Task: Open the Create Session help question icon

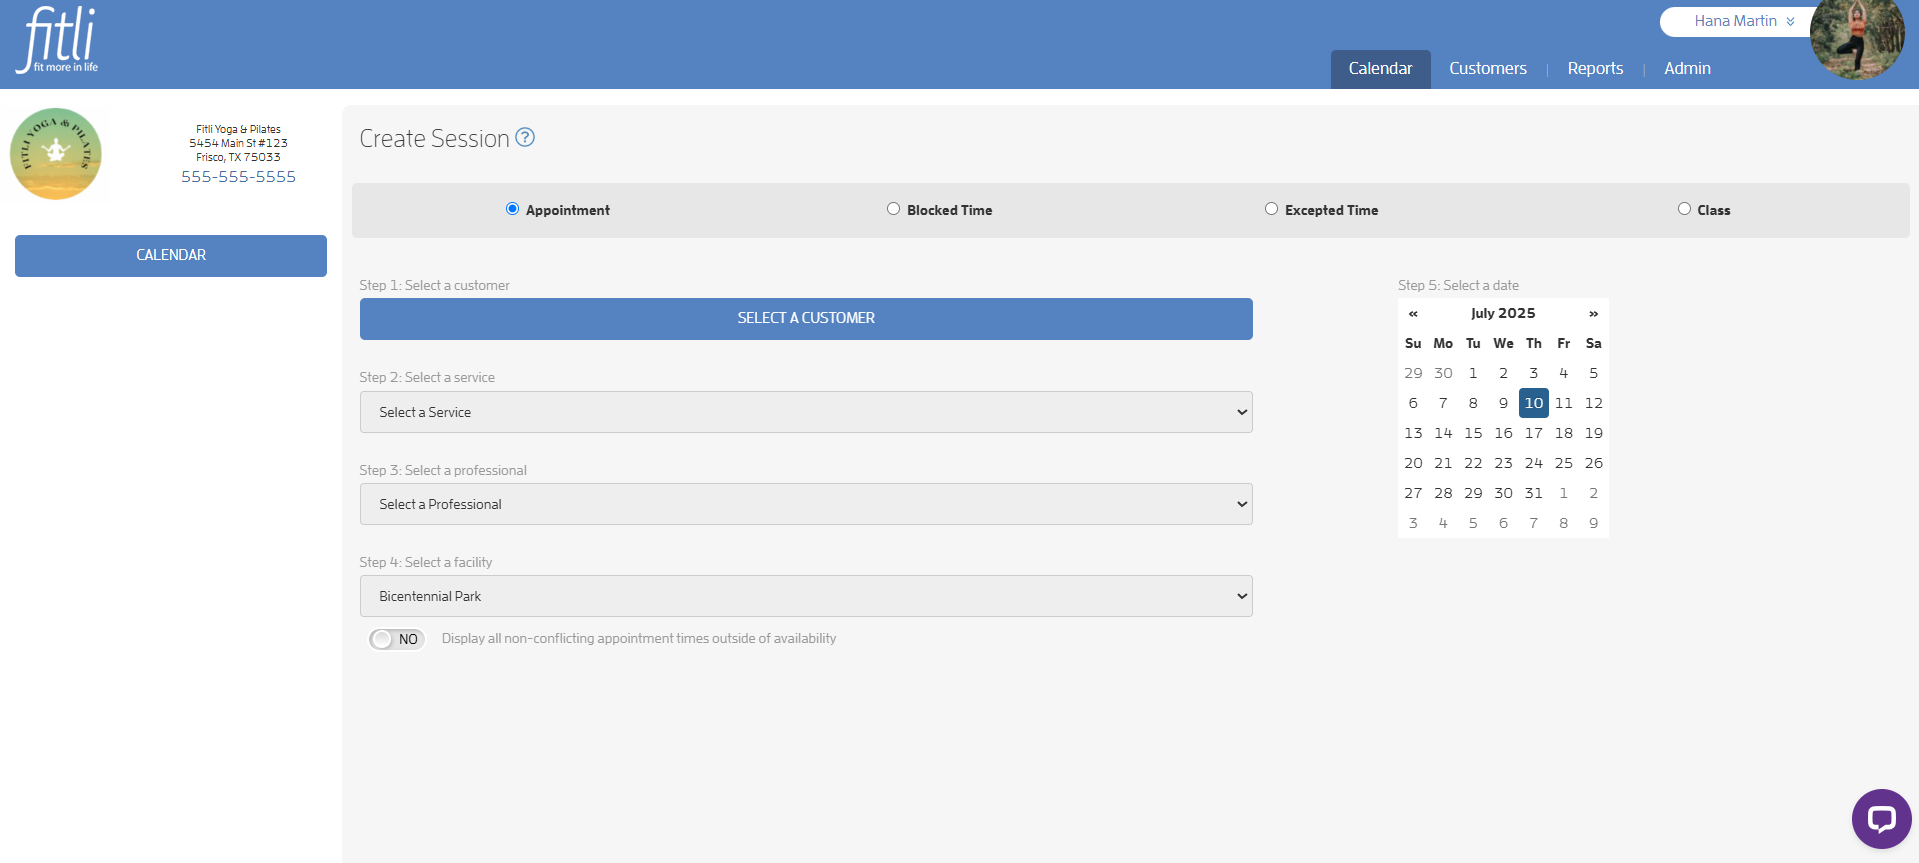Action: 525,138
